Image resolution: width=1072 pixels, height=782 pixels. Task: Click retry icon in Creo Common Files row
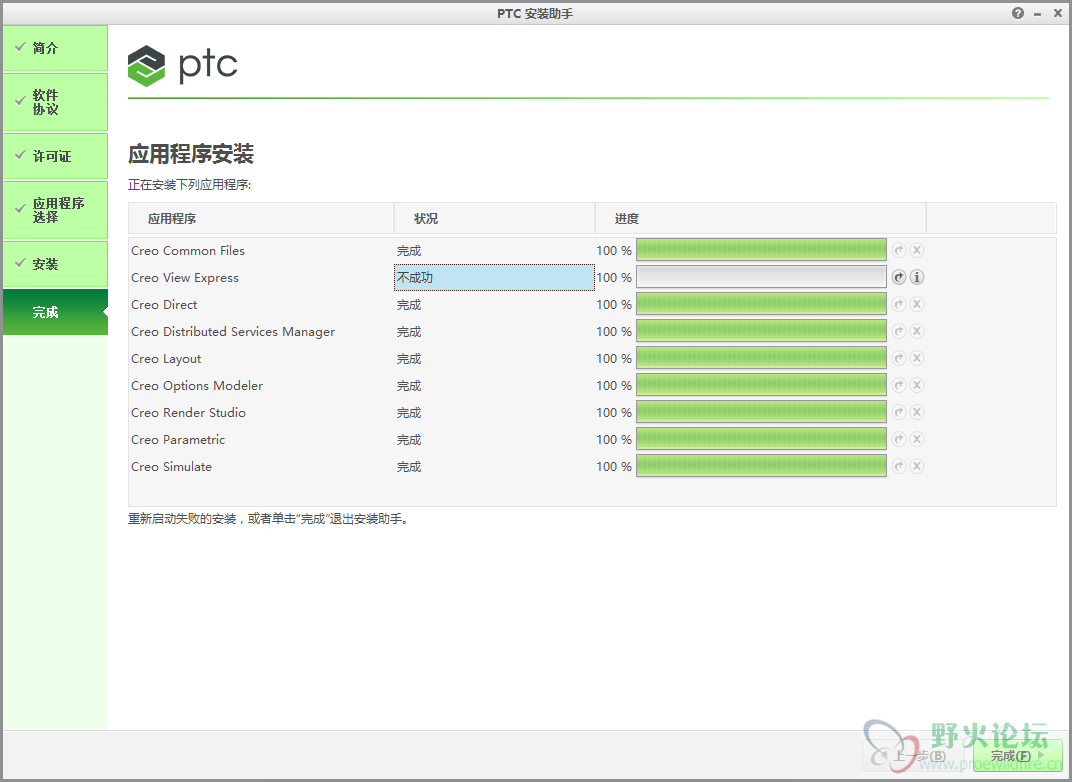[x=899, y=250]
